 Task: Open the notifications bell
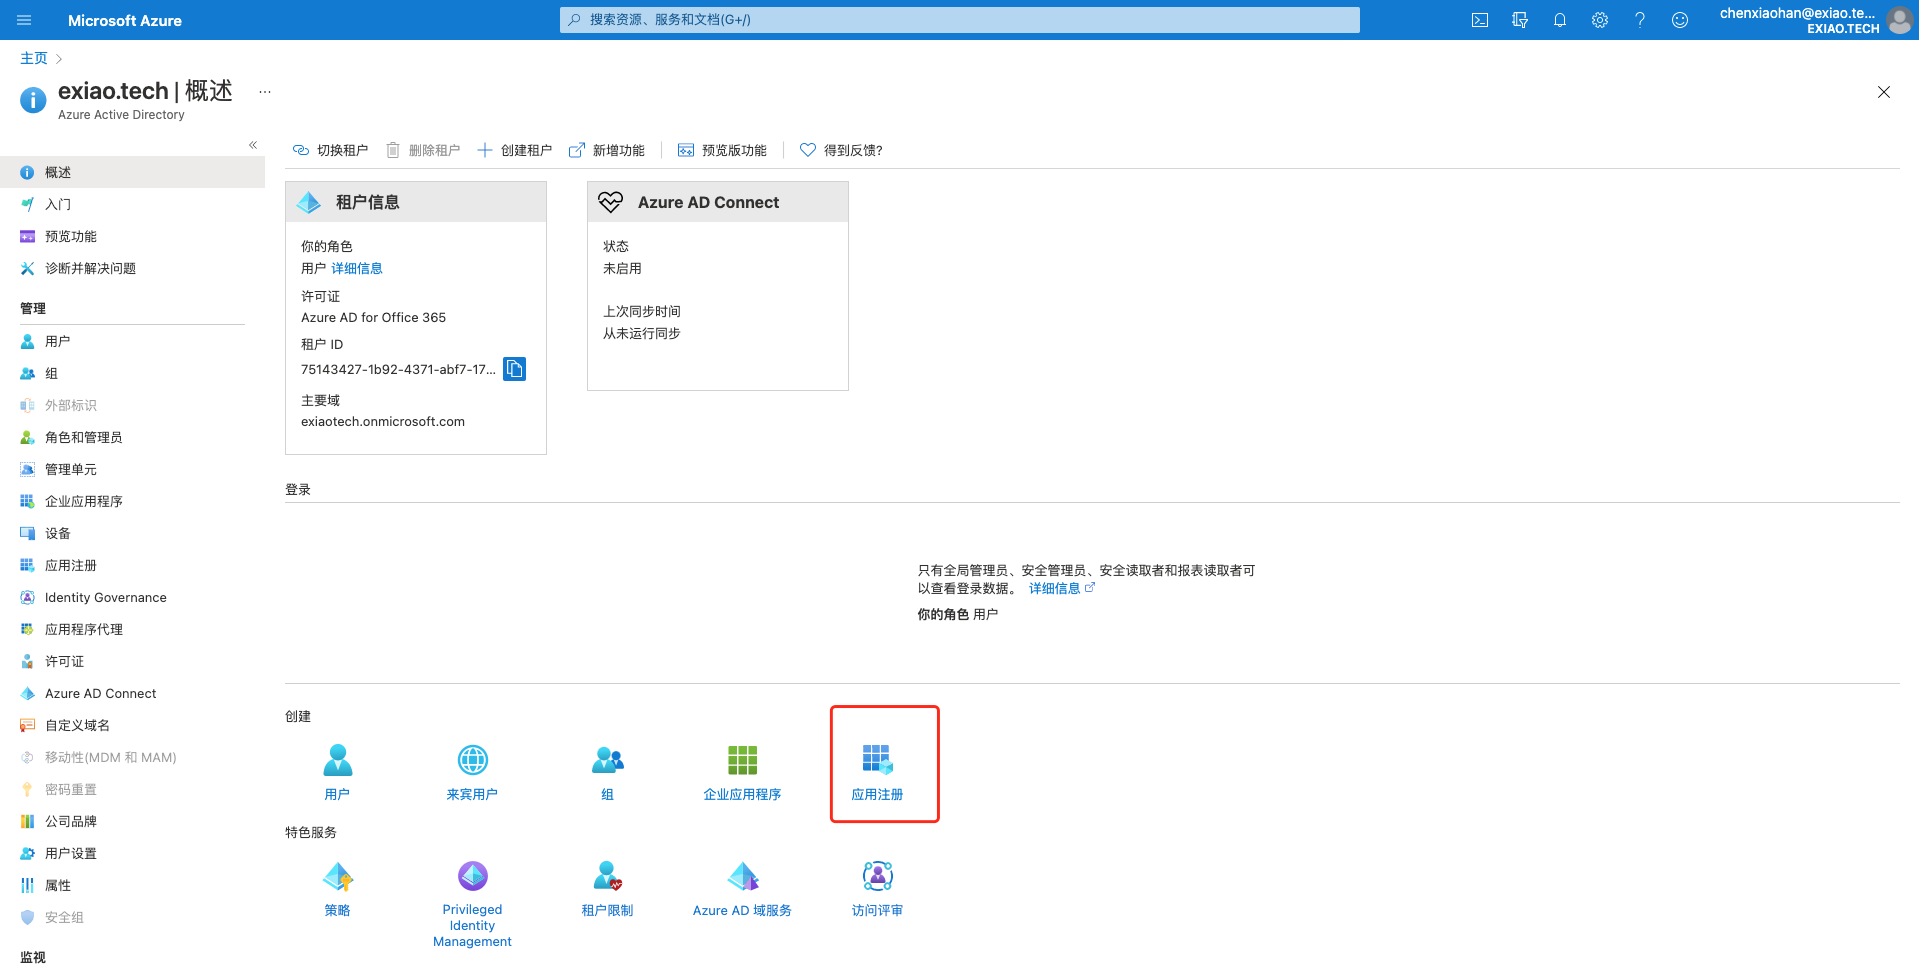coord(1560,20)
